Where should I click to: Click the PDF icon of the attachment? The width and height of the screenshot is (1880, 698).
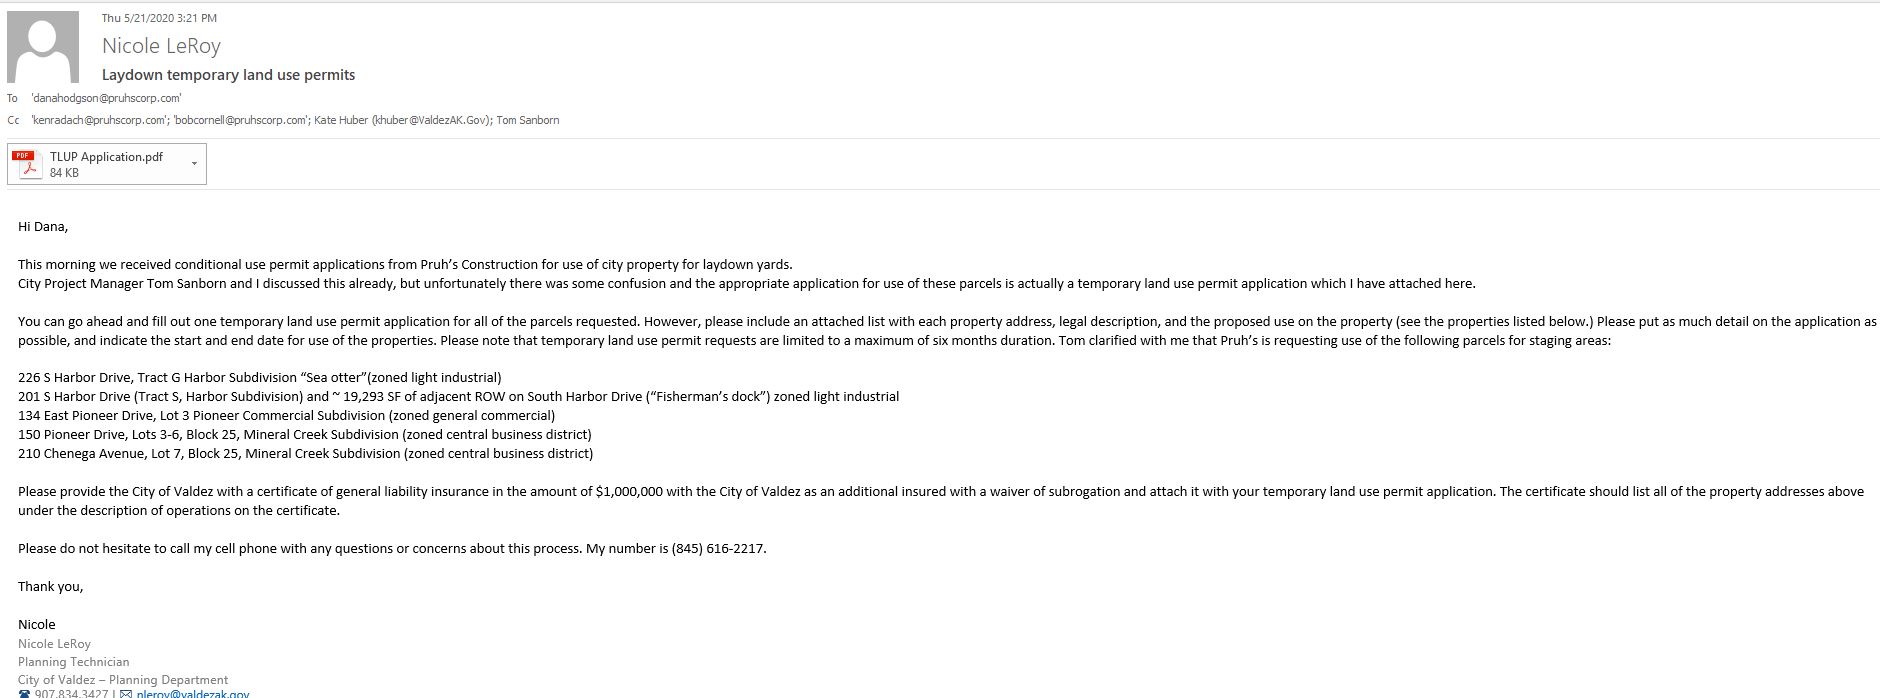pyautogui.click(x=28, y=164)
